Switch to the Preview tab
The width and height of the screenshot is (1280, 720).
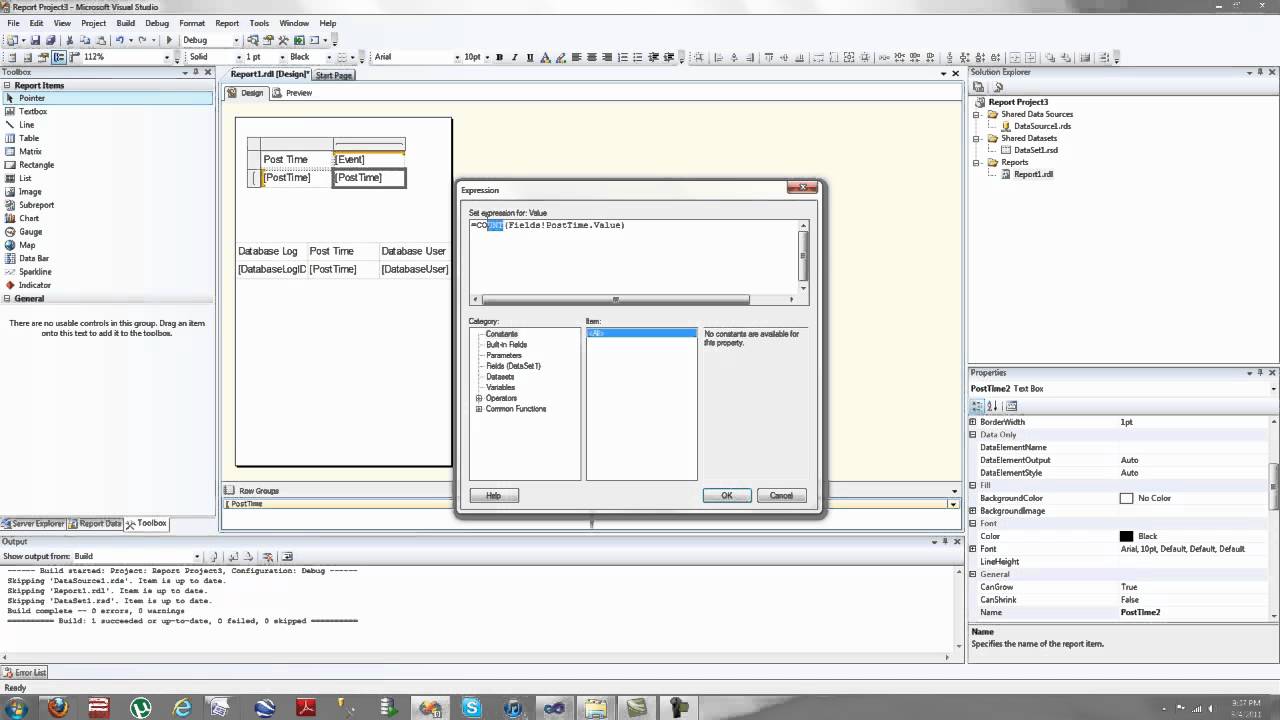coord(293,93)
